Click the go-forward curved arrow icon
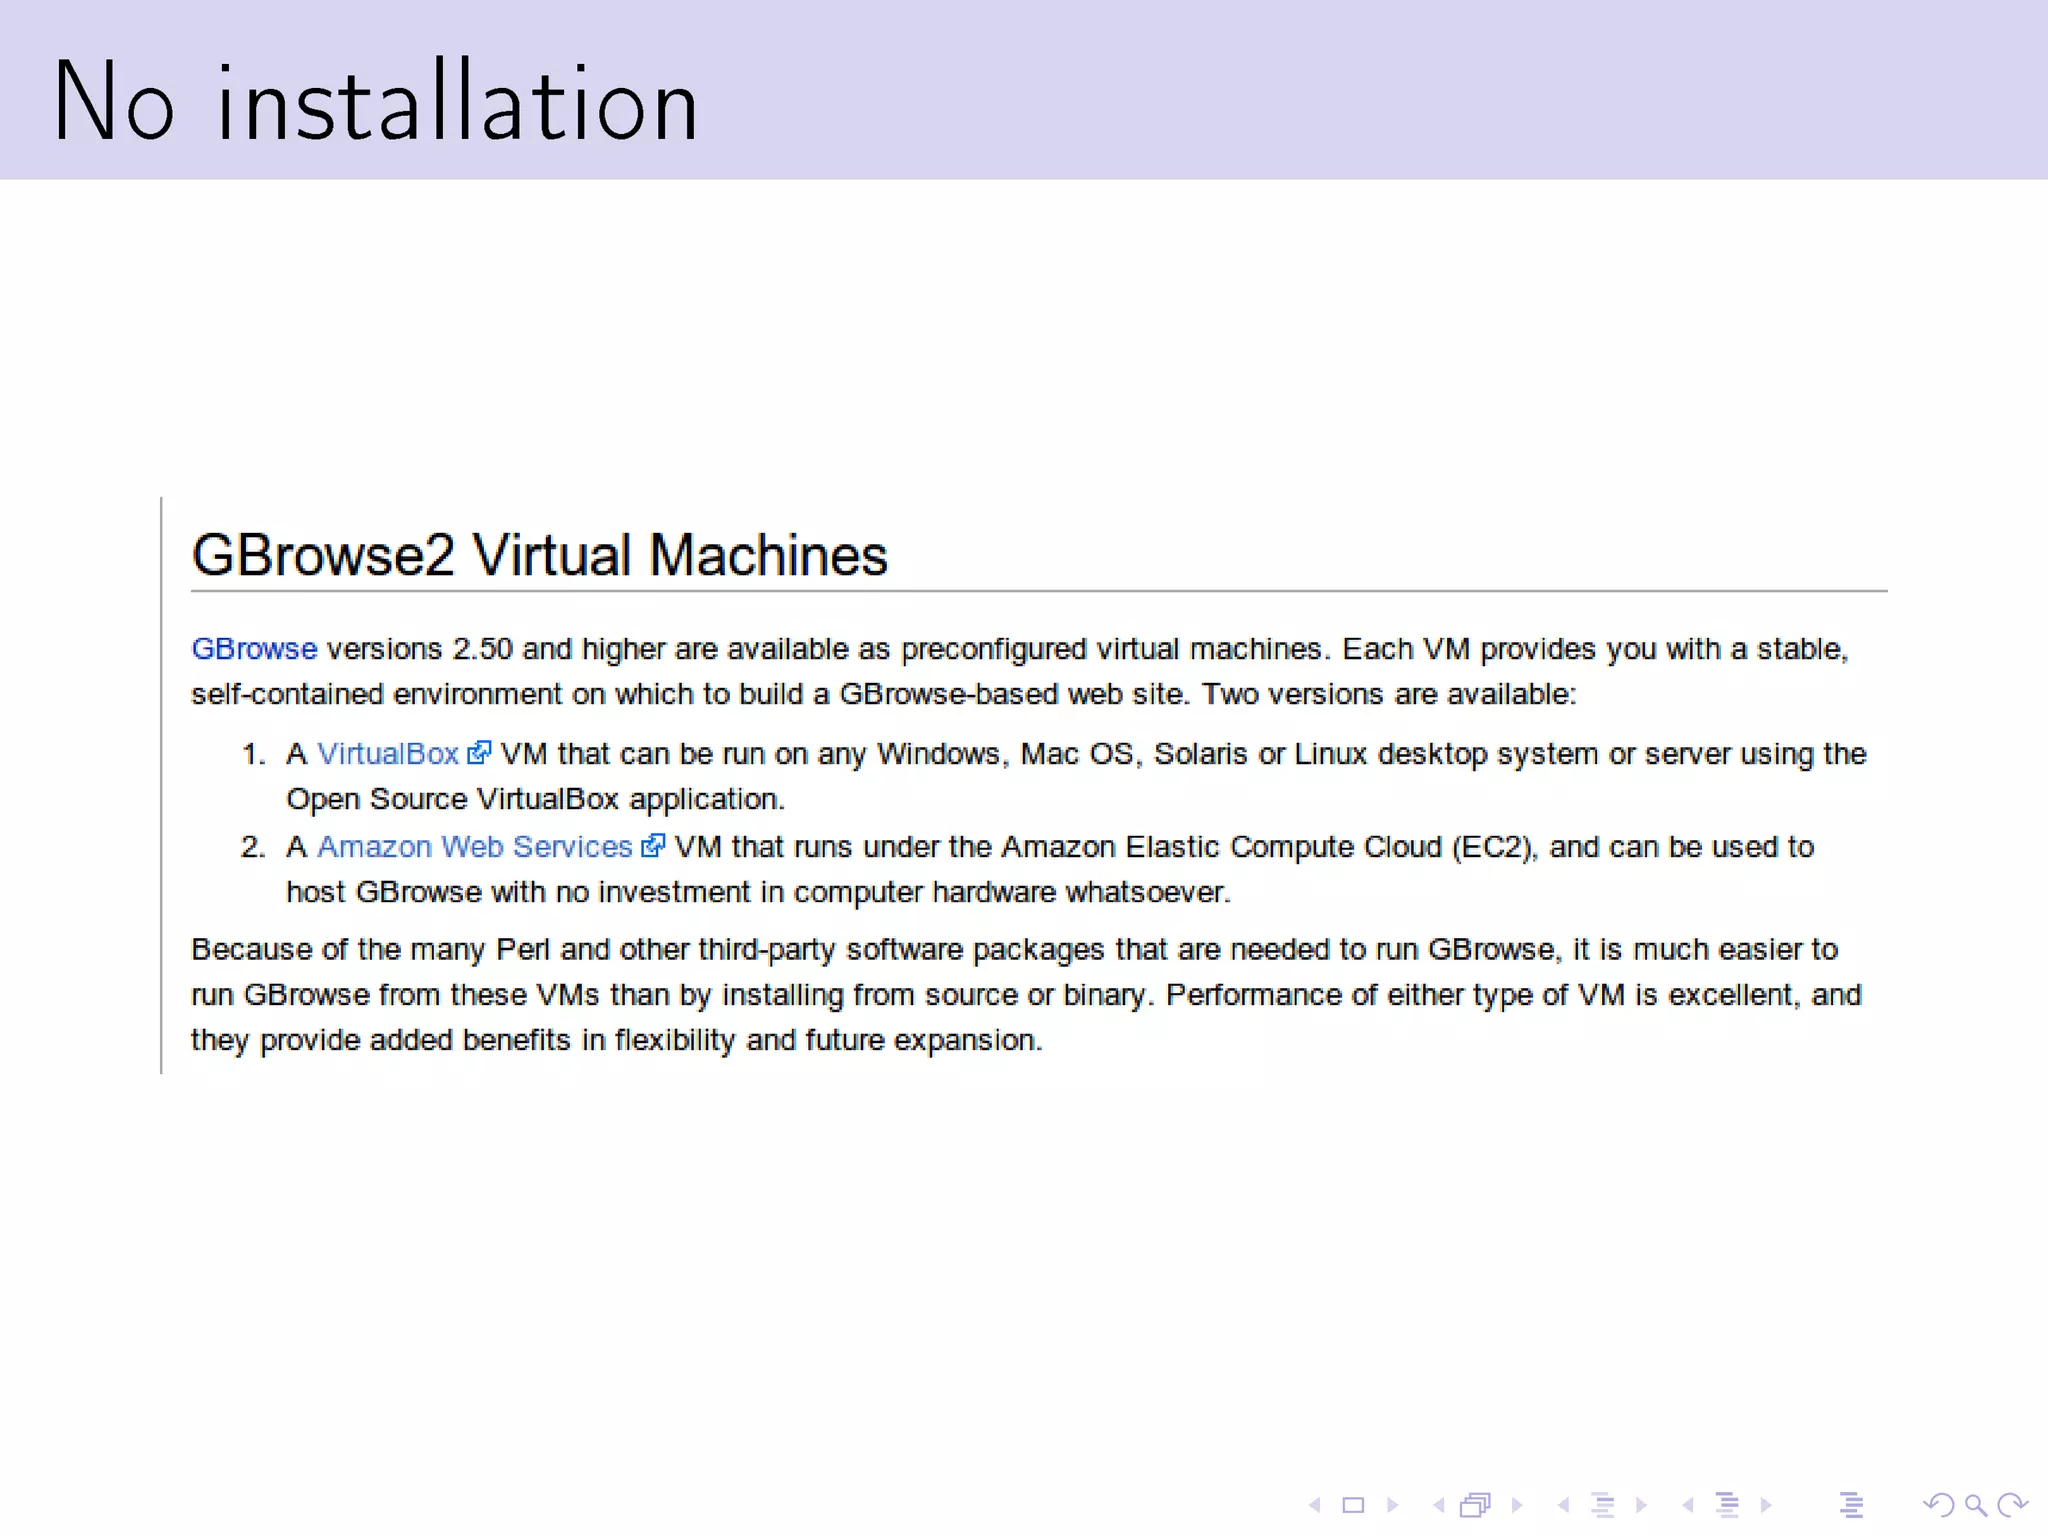Image resolution: width=2048 pixels, height=1536 pixels. click(x=2012, y=1505)
